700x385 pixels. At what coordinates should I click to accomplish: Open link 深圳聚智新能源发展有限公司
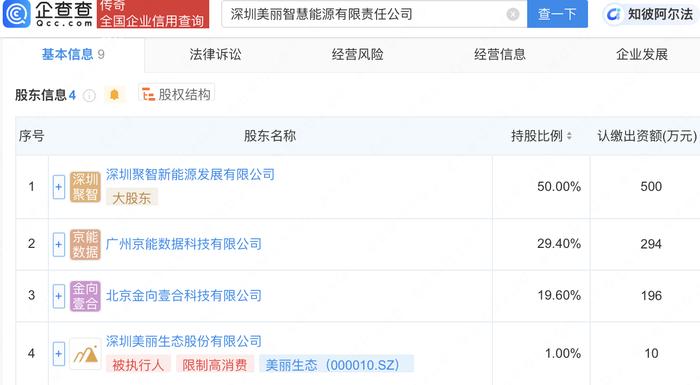tap(190, 175)
